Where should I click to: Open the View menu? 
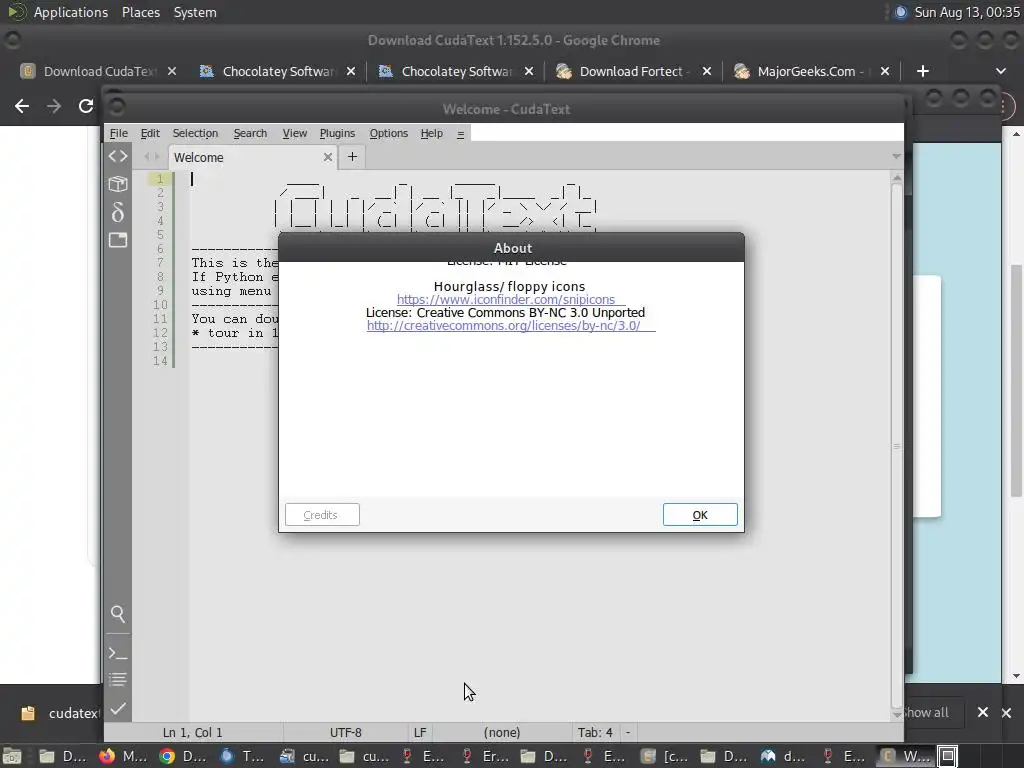[295, 133]
